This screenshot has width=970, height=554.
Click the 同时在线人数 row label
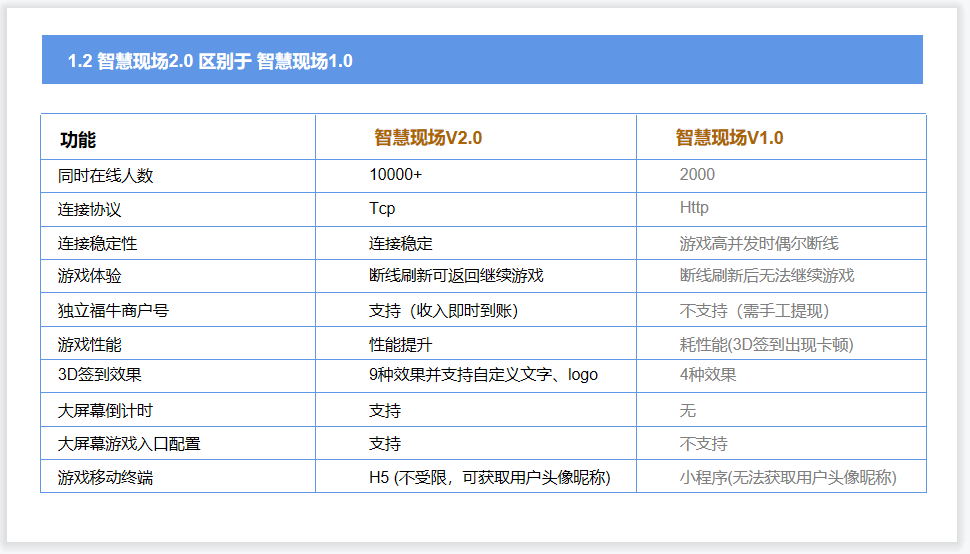coord(106,175)
